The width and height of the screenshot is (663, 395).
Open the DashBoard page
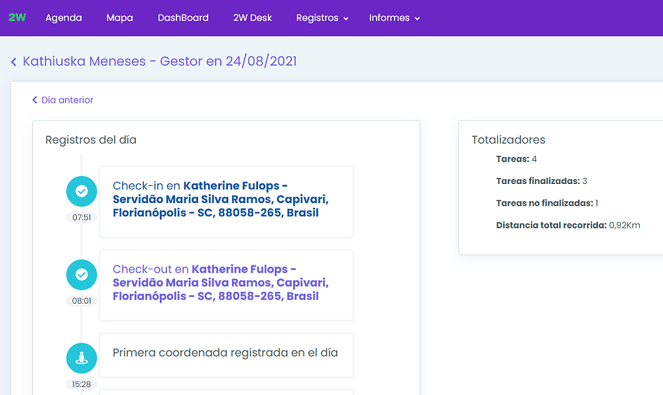coord(183,18)
